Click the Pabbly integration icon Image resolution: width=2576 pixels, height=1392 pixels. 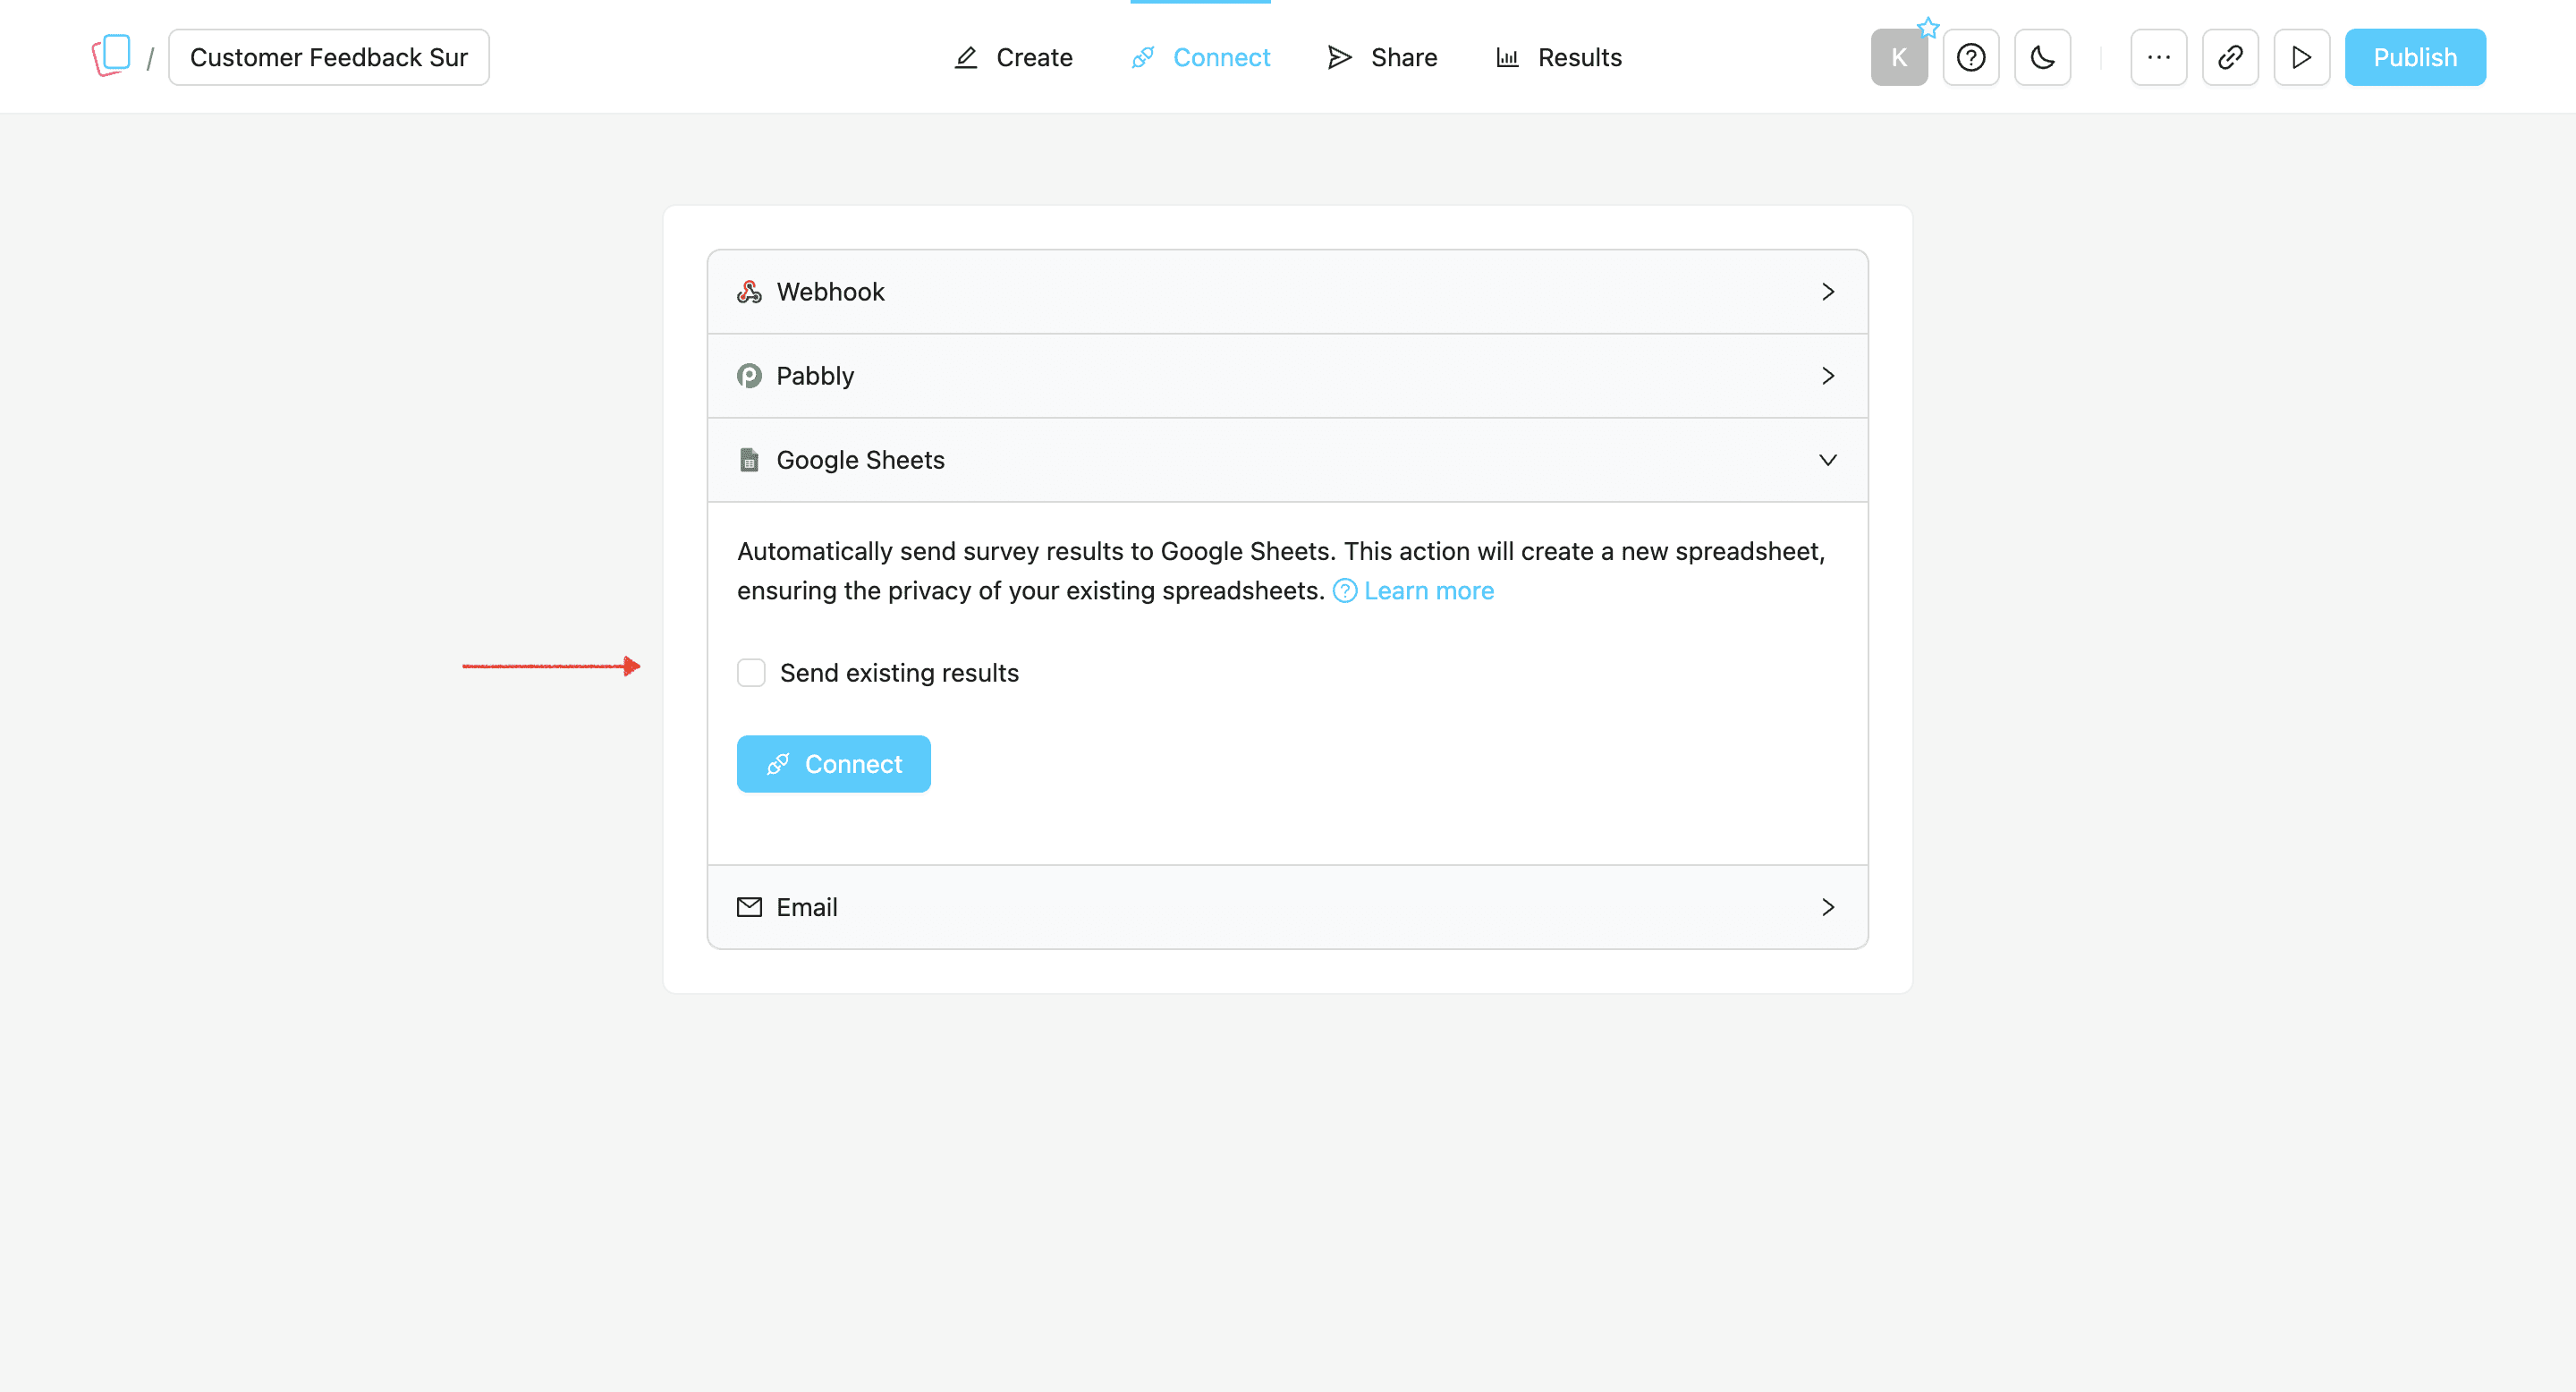click(x=749, y=375)
